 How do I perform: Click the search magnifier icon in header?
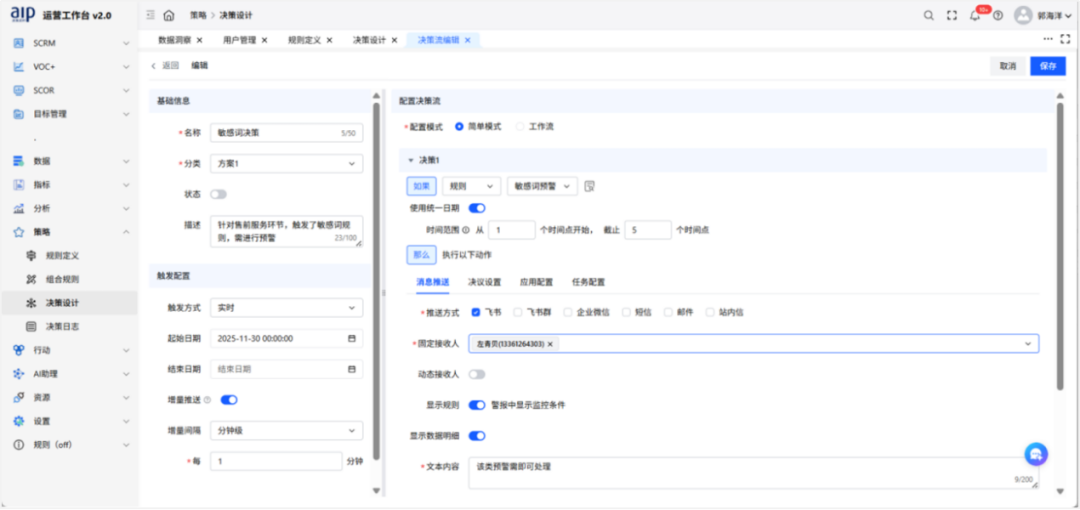[x=929, y=15]
